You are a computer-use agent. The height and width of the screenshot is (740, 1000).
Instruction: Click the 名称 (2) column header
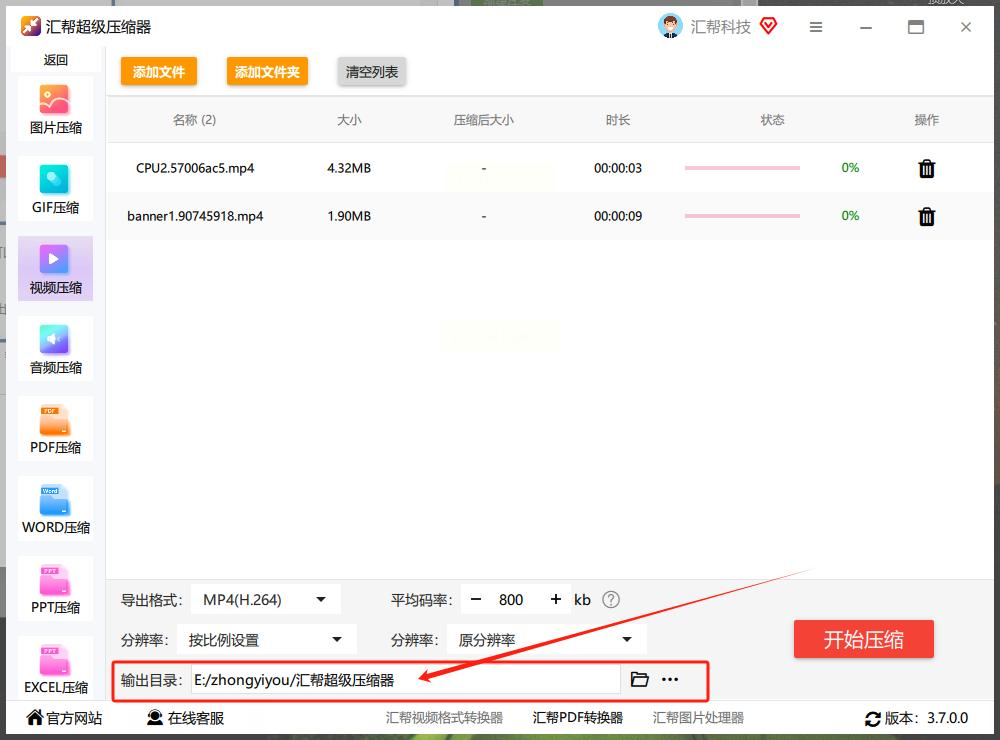[x=195, y=120]
